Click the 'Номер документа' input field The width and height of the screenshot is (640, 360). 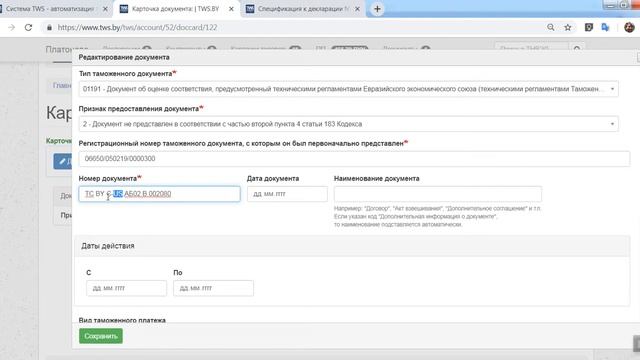point(159,194)
